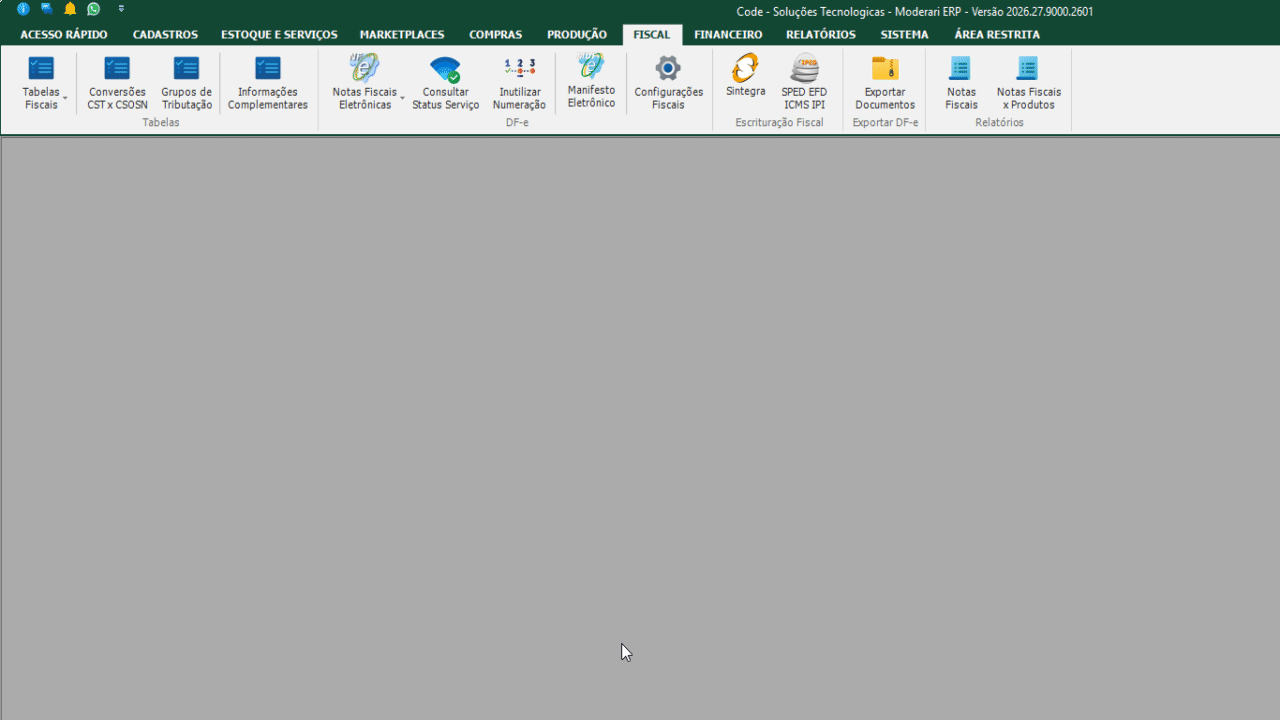The image size is (1280, 720).
Task: Open quick access toolbar customize arrow
Action: 121,9
